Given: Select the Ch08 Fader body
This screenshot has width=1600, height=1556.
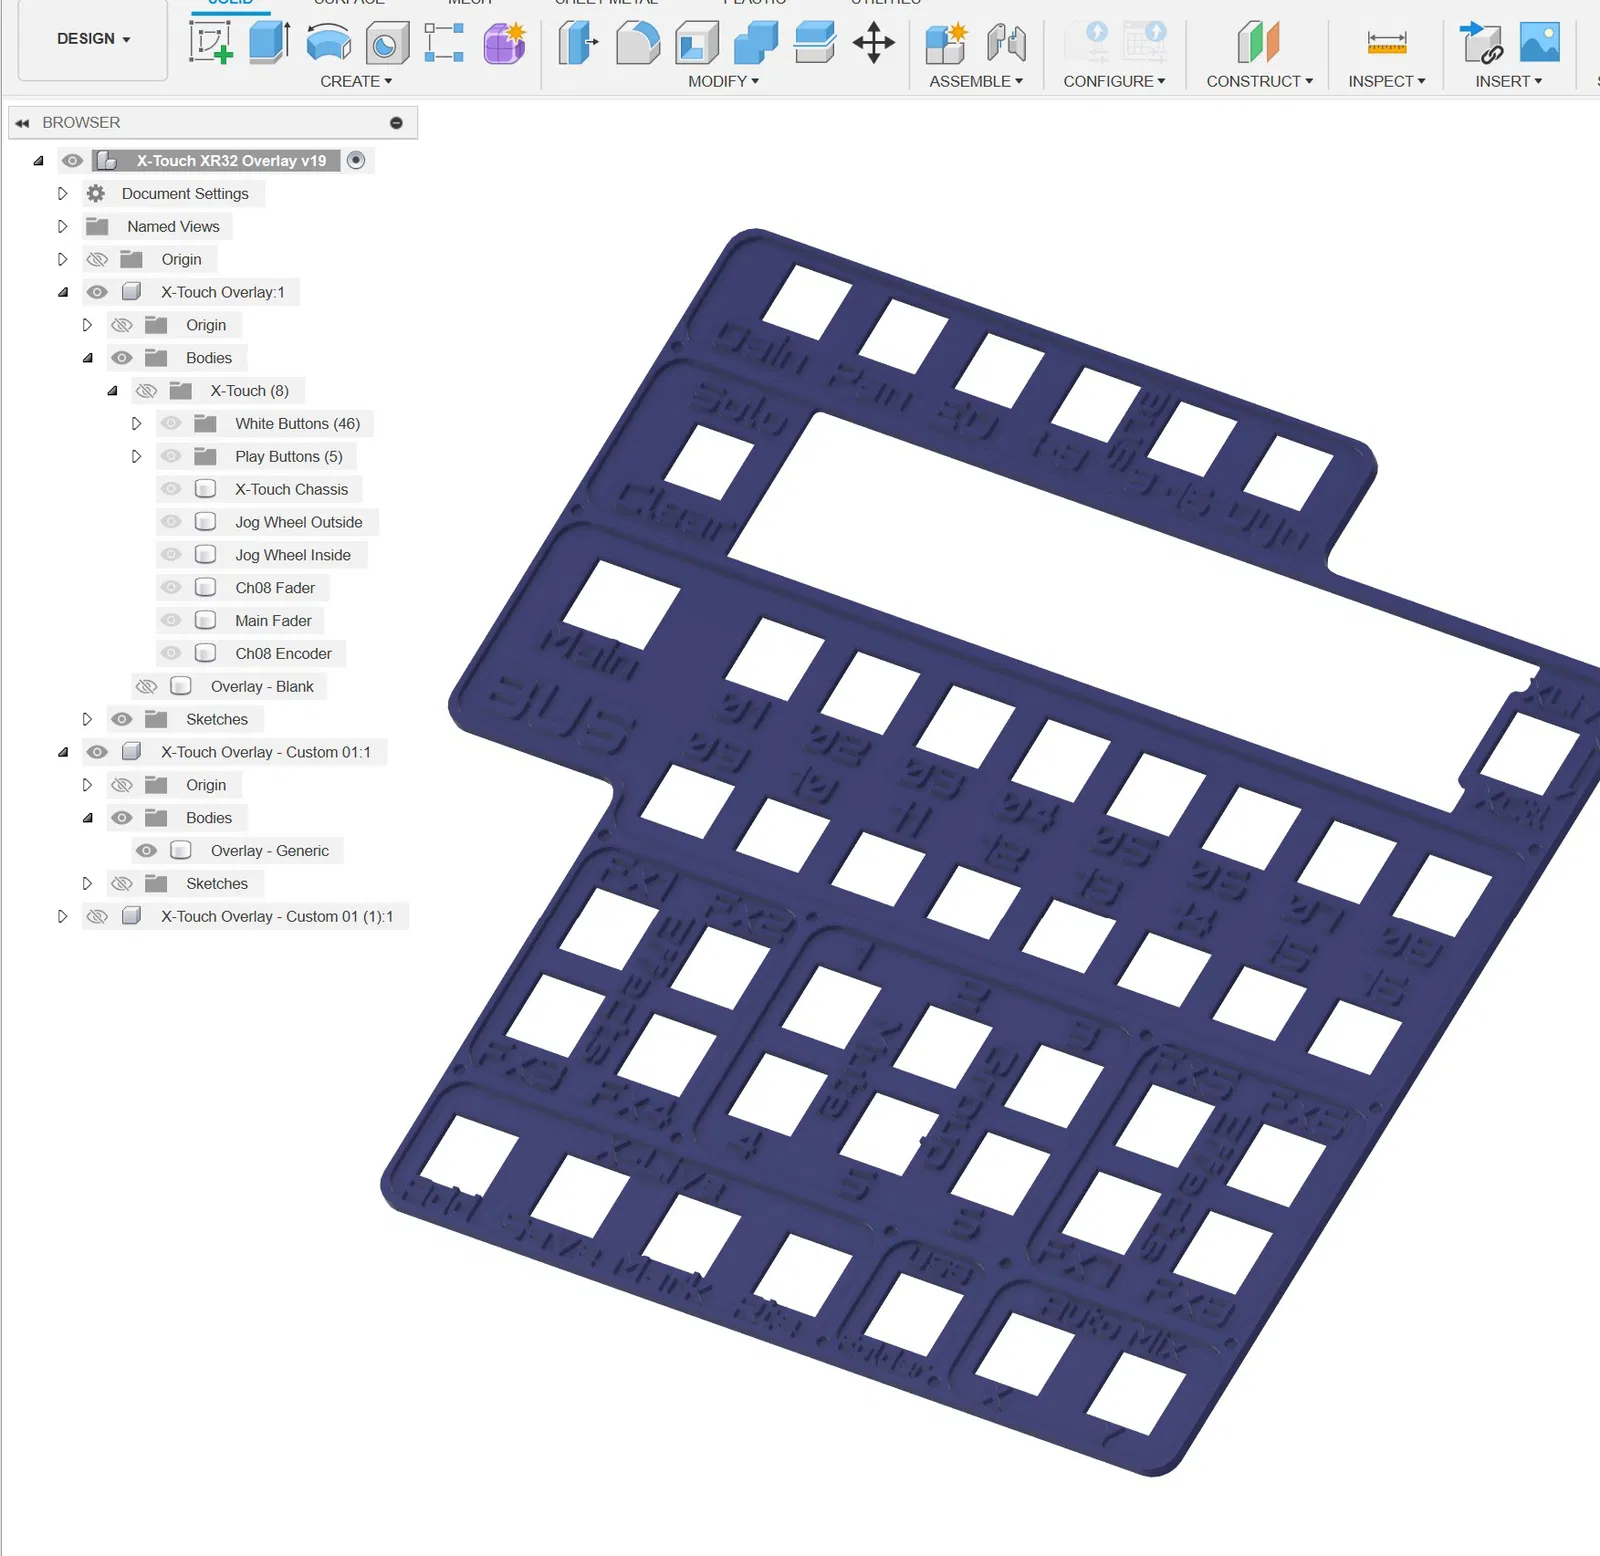Looking at the screenshot, I should [x=275, y=589].
